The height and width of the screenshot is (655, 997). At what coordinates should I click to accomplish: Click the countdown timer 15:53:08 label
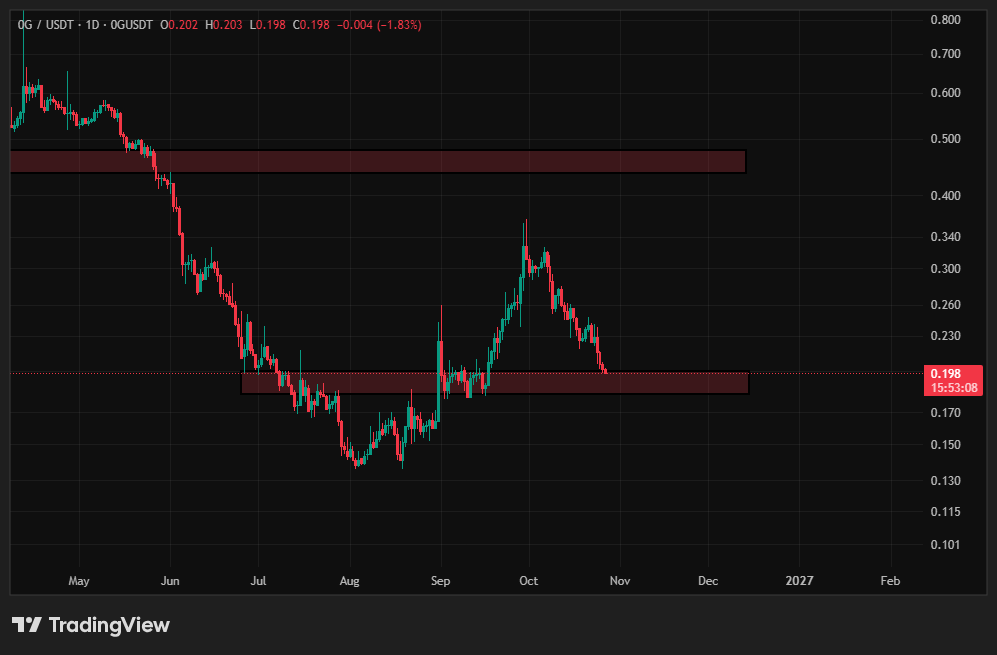point(954,388)
